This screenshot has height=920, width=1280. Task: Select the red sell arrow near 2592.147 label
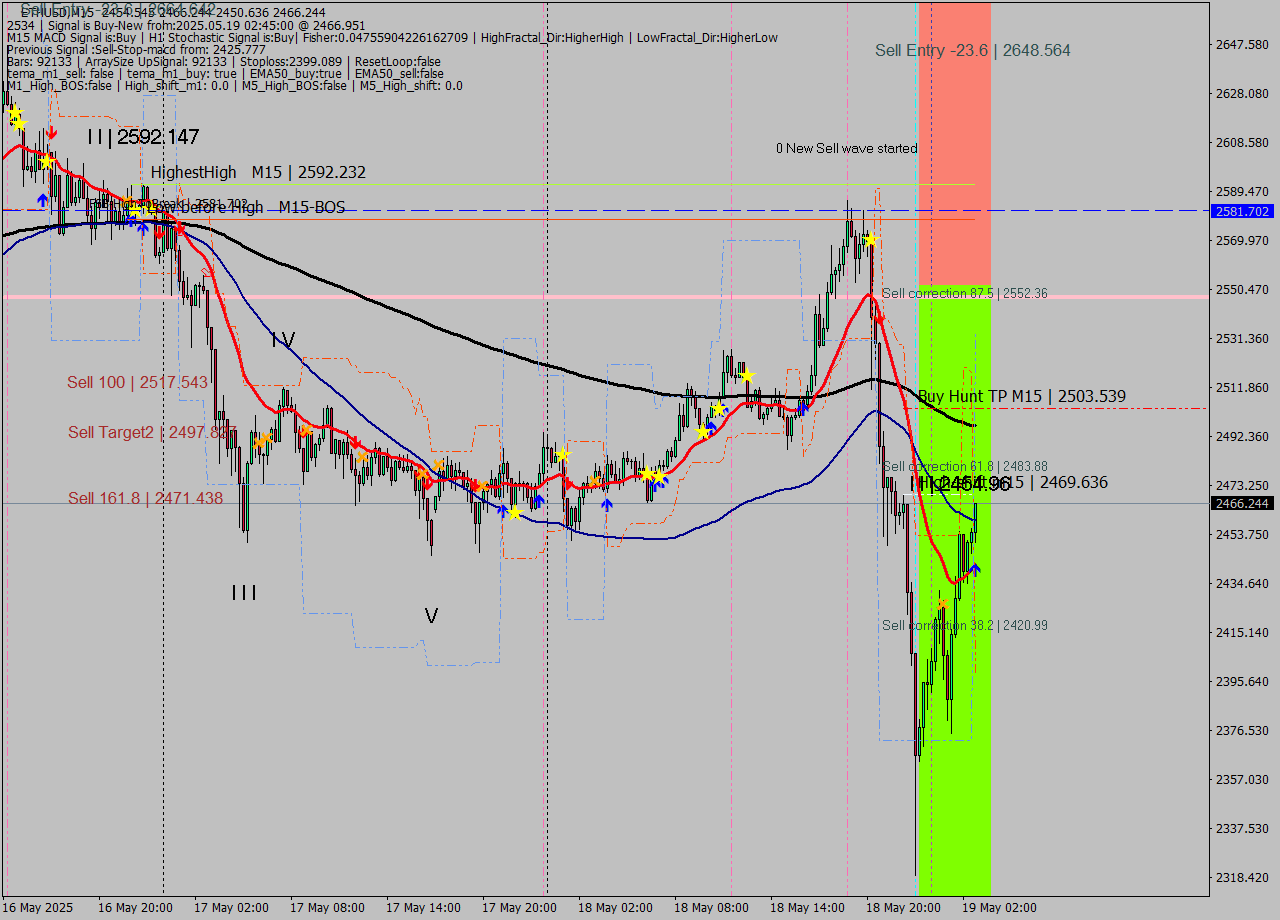52,133
